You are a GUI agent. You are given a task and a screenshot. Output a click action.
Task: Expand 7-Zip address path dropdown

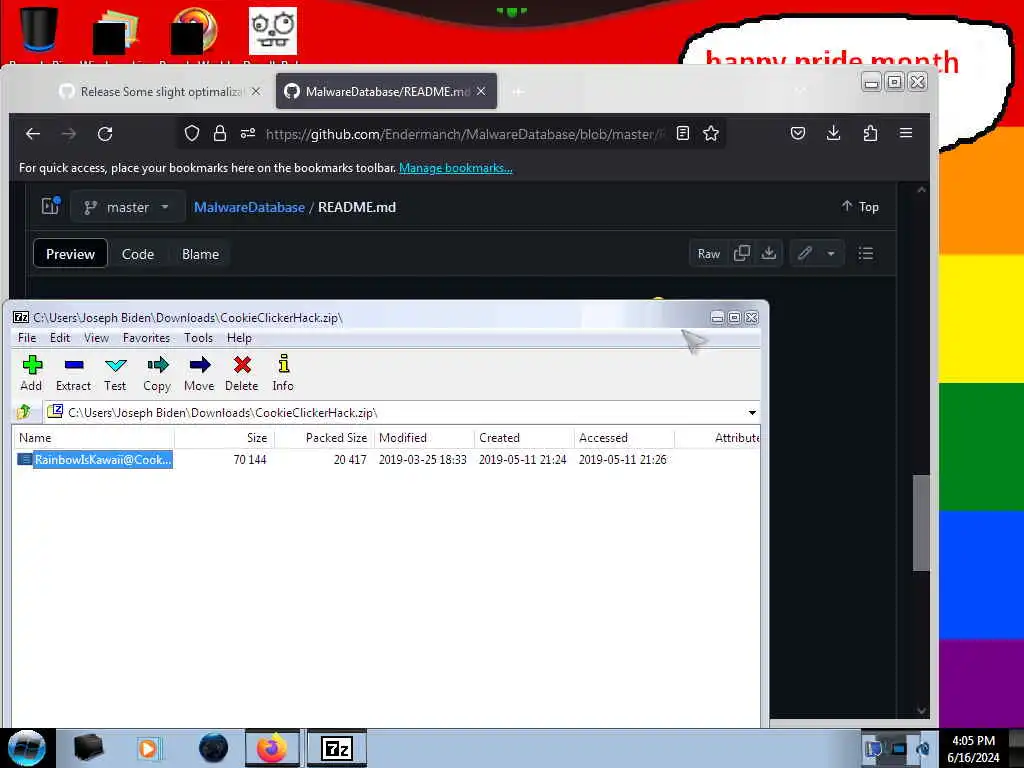coord(752,413)
